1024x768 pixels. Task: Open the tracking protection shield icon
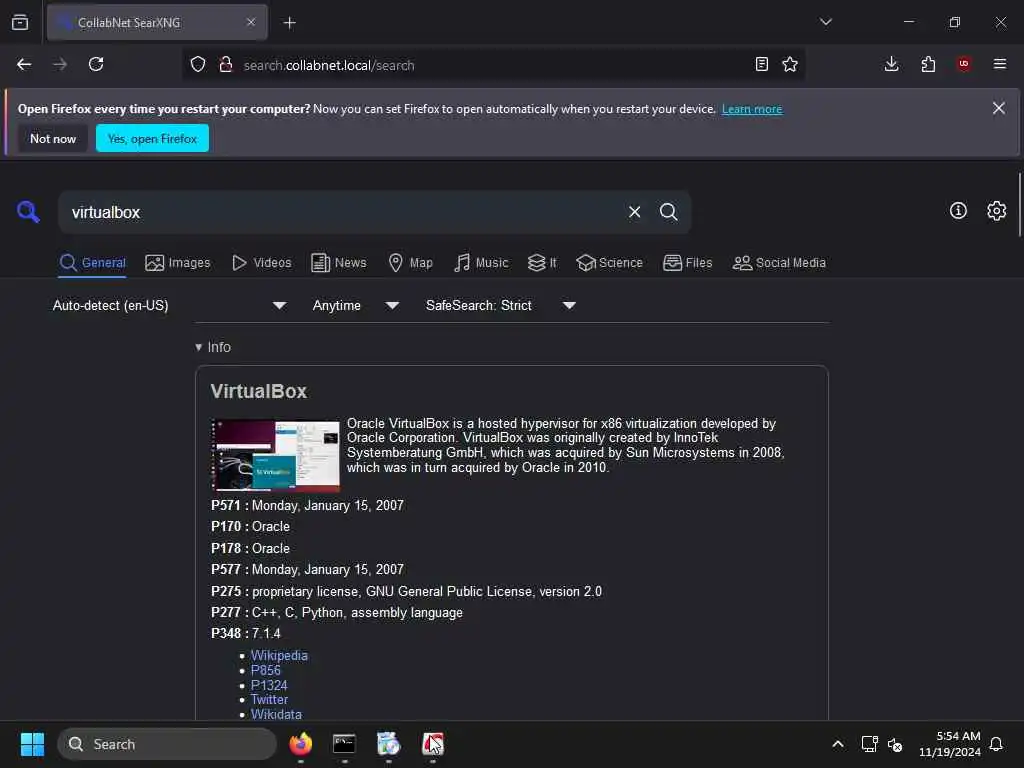198,65
